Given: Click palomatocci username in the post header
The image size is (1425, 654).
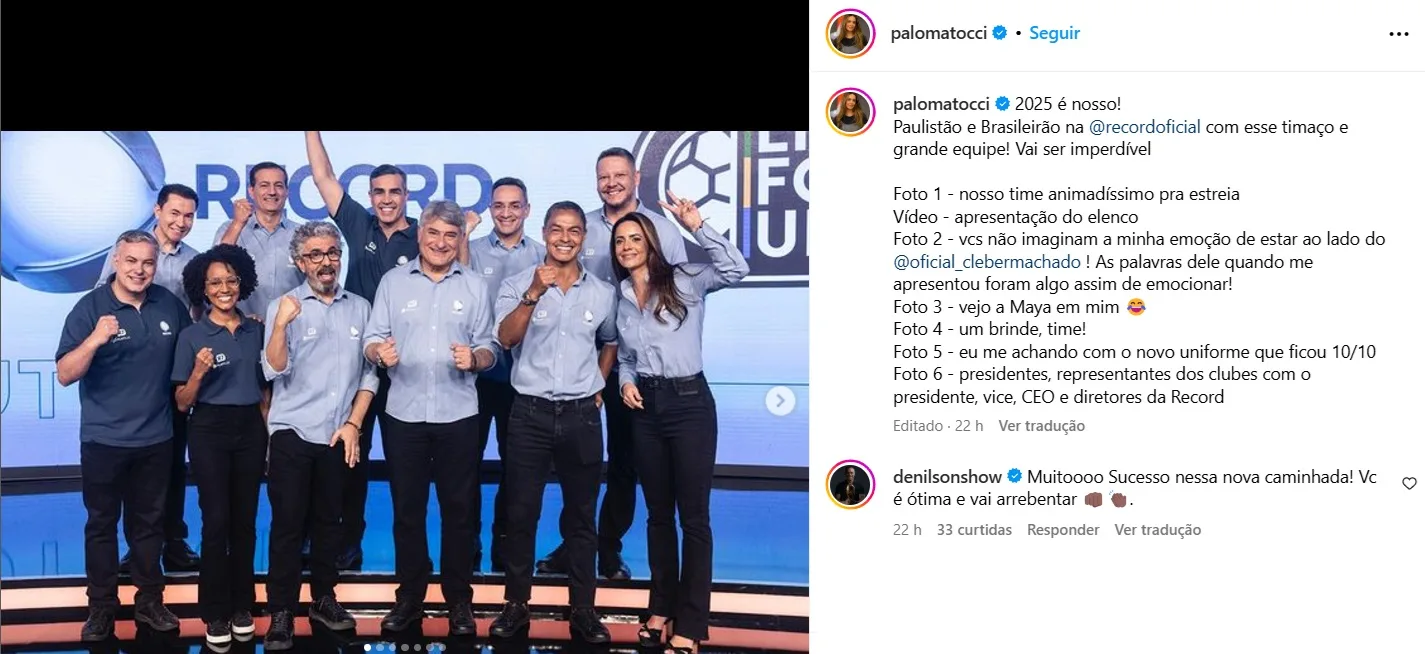Looking at the screenshot, I should point(939,33).
